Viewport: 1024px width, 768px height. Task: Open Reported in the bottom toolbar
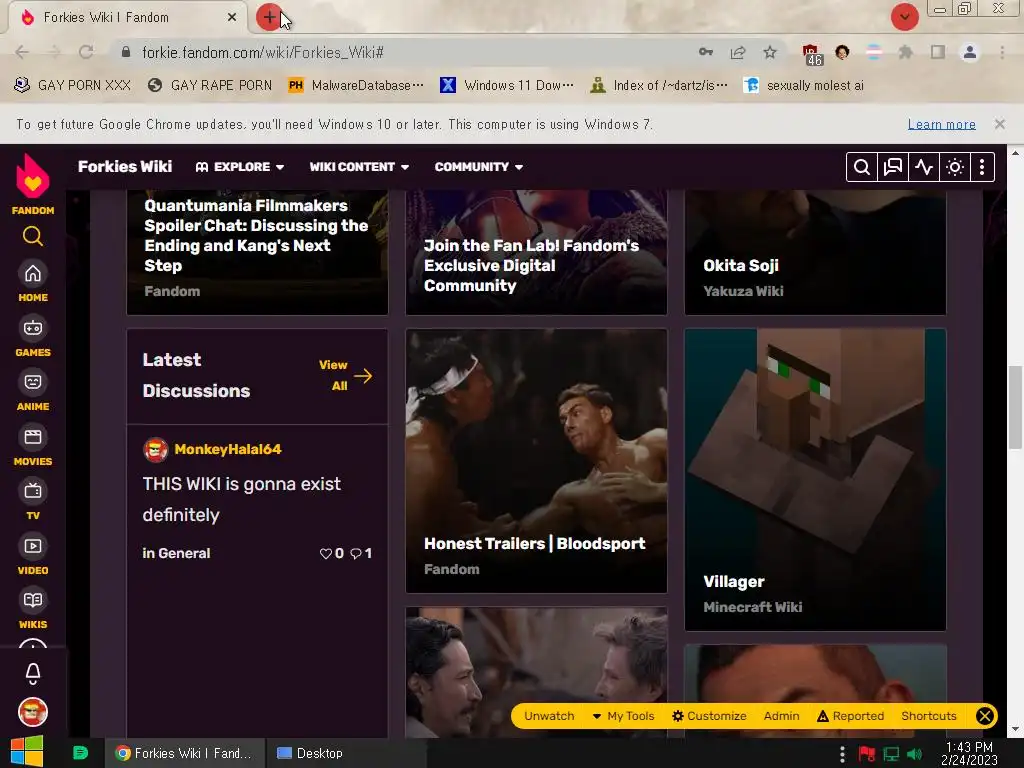click(850, 716)
